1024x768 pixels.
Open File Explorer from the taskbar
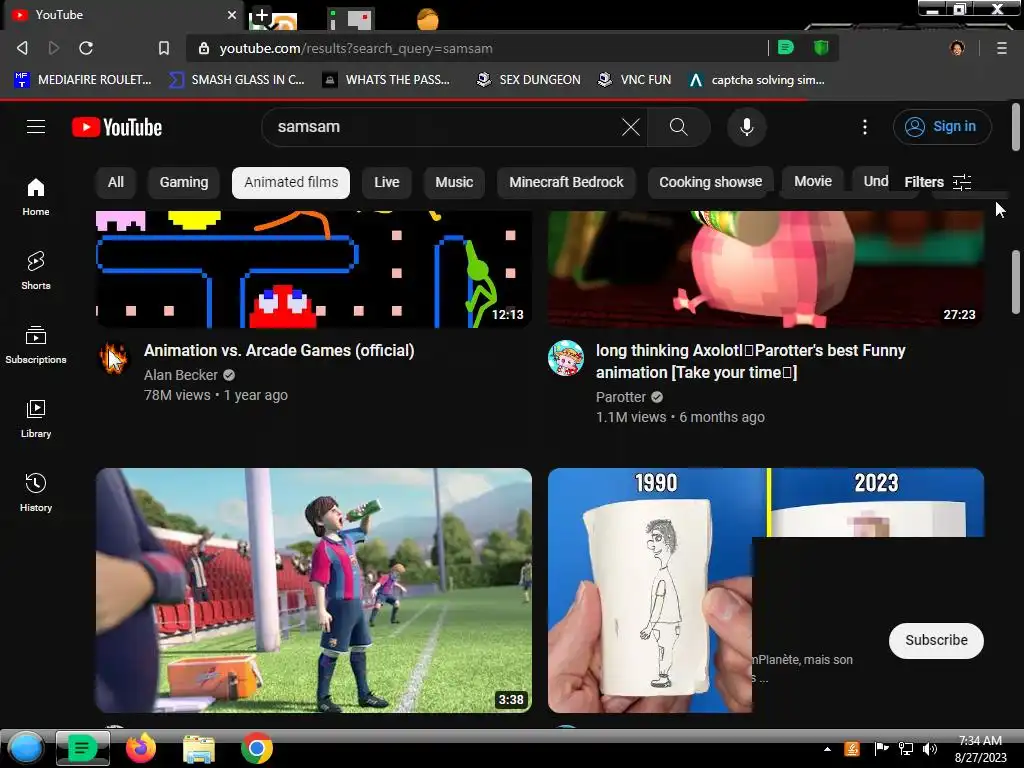[199, 749]
